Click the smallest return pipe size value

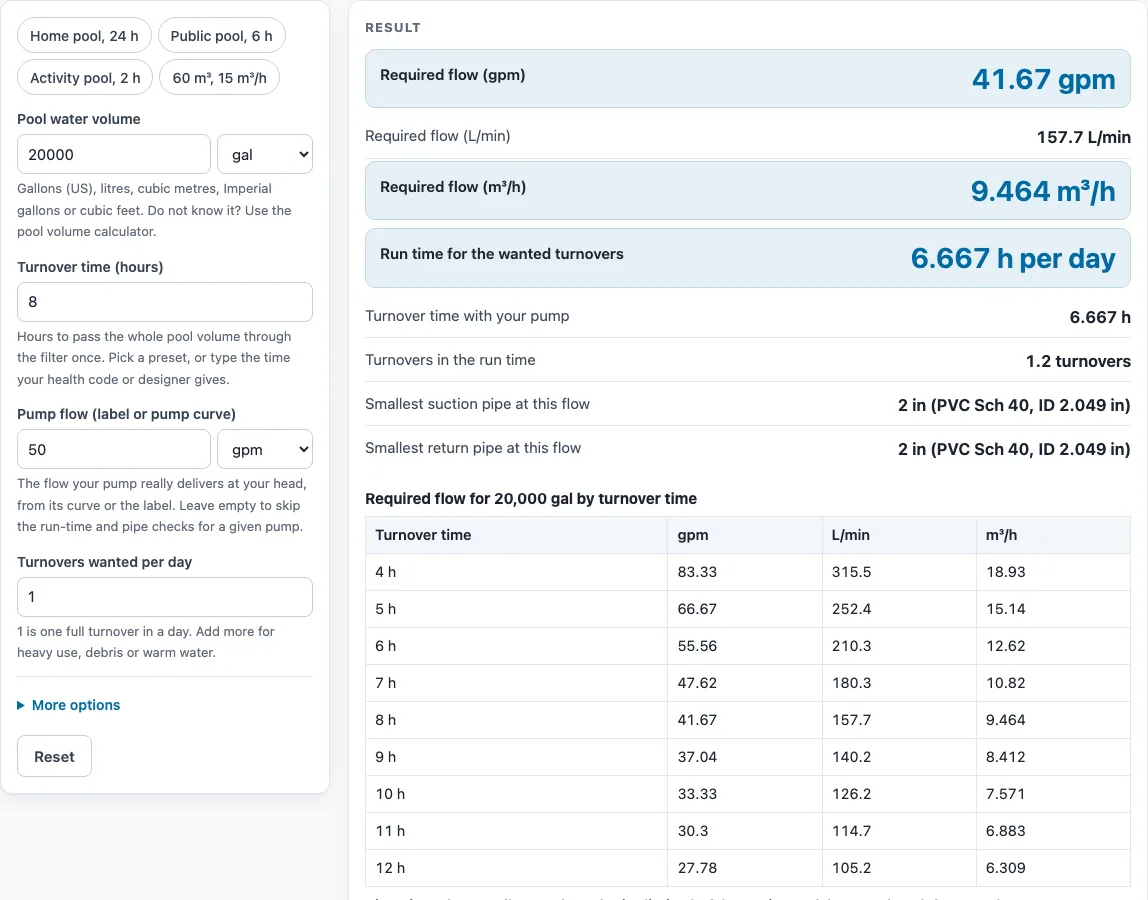tap(1014, 449)
